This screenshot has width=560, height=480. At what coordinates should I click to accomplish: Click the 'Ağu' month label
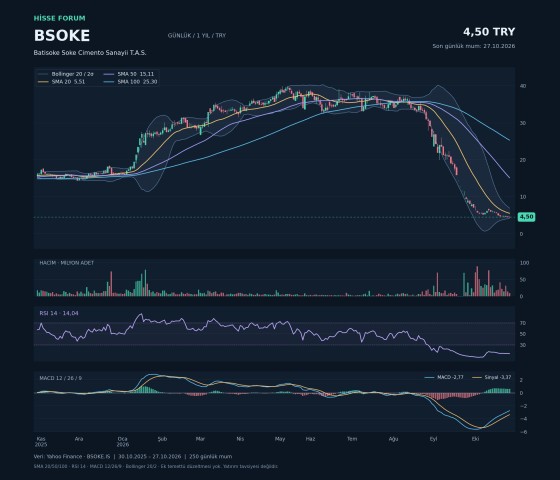coord(393,439)
